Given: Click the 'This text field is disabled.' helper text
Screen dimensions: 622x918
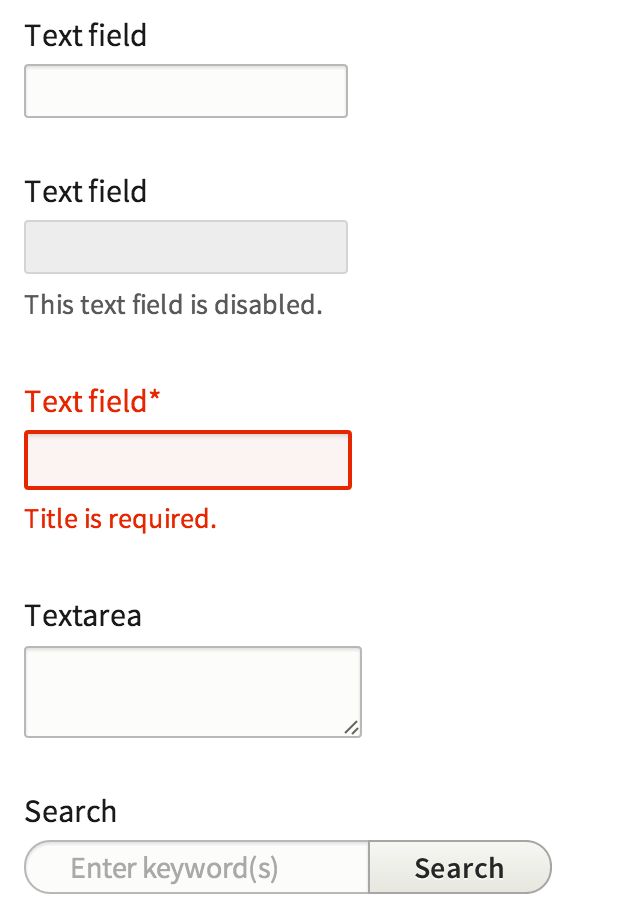Looking at the screenshot, I should [x=174, y=304].
